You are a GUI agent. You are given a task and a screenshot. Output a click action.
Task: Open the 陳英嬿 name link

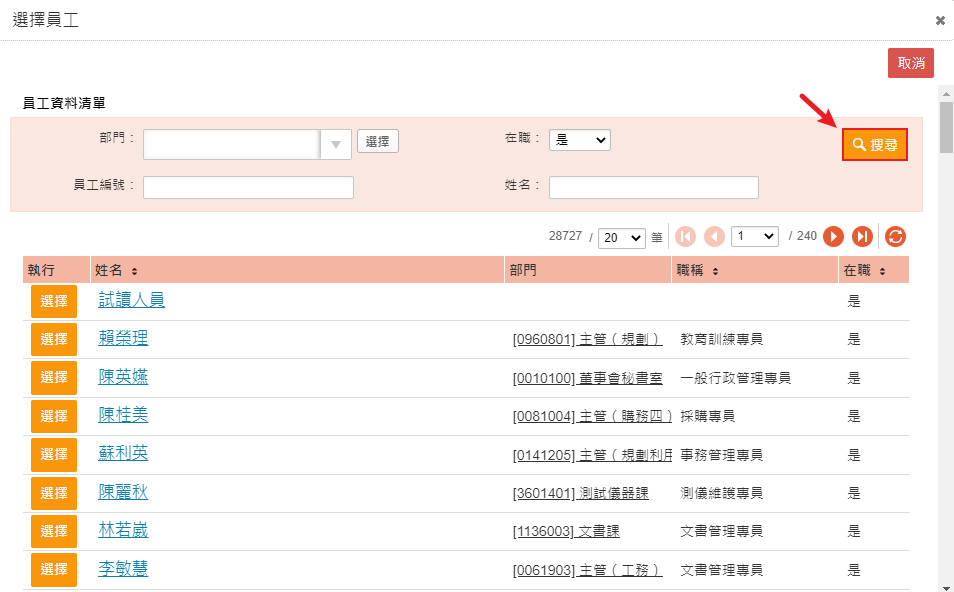123,376
